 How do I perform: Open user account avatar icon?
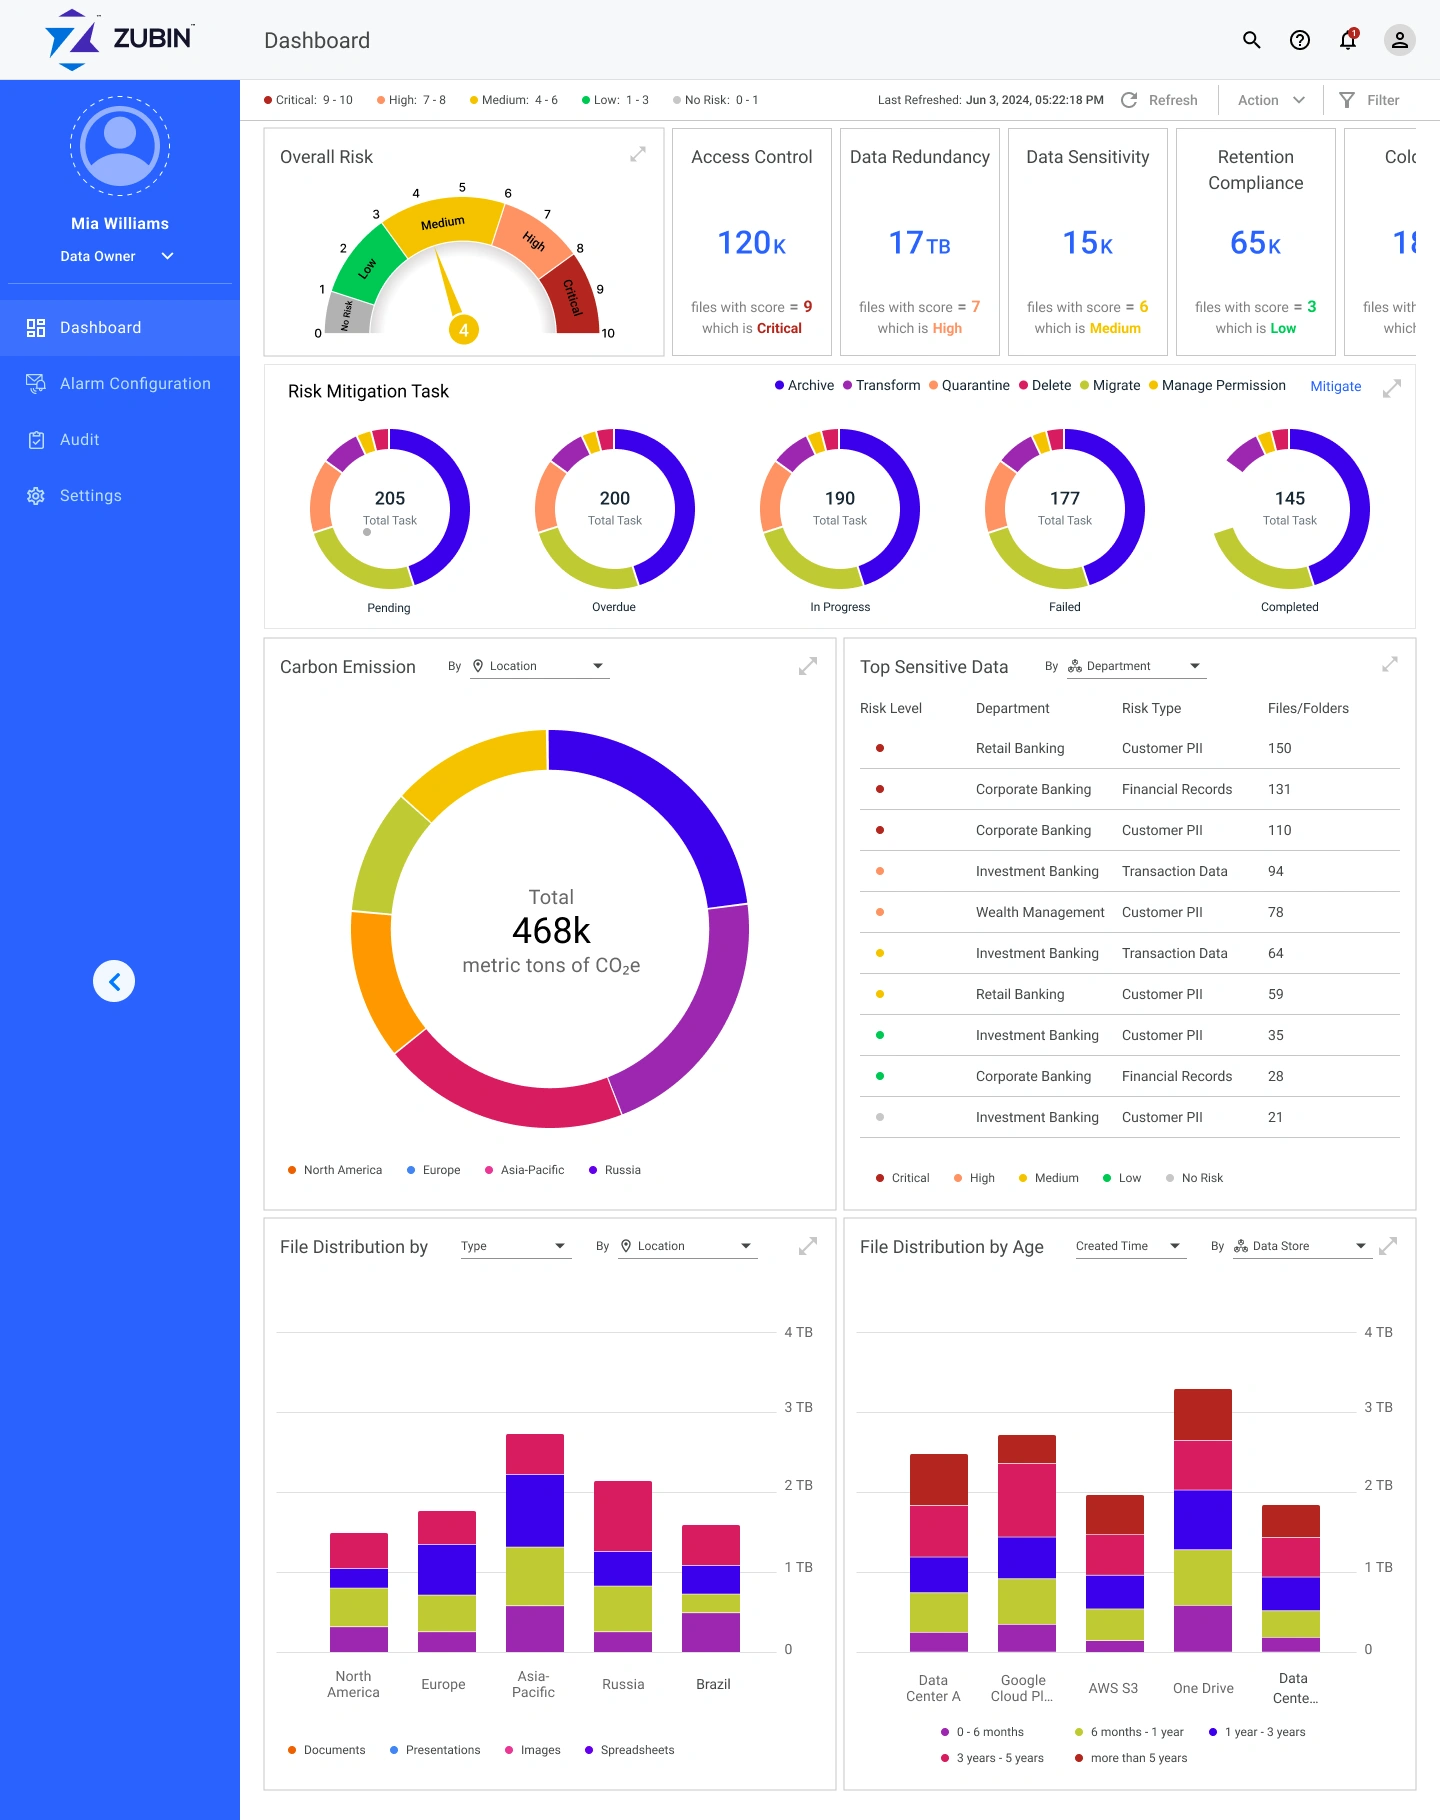(x=1399, y=40)
